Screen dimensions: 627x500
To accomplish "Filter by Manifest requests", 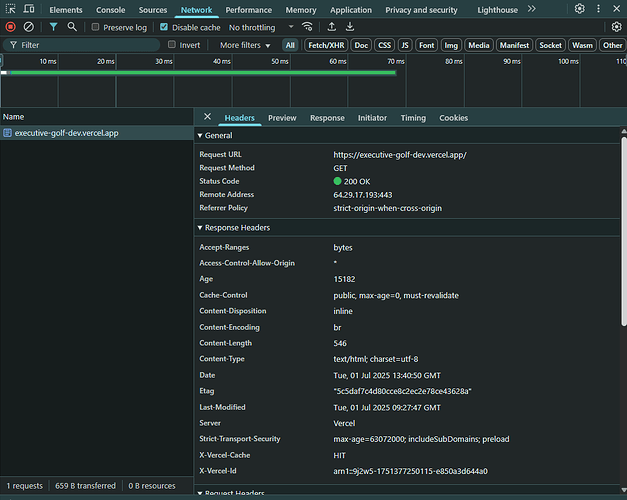I will 514,45.
